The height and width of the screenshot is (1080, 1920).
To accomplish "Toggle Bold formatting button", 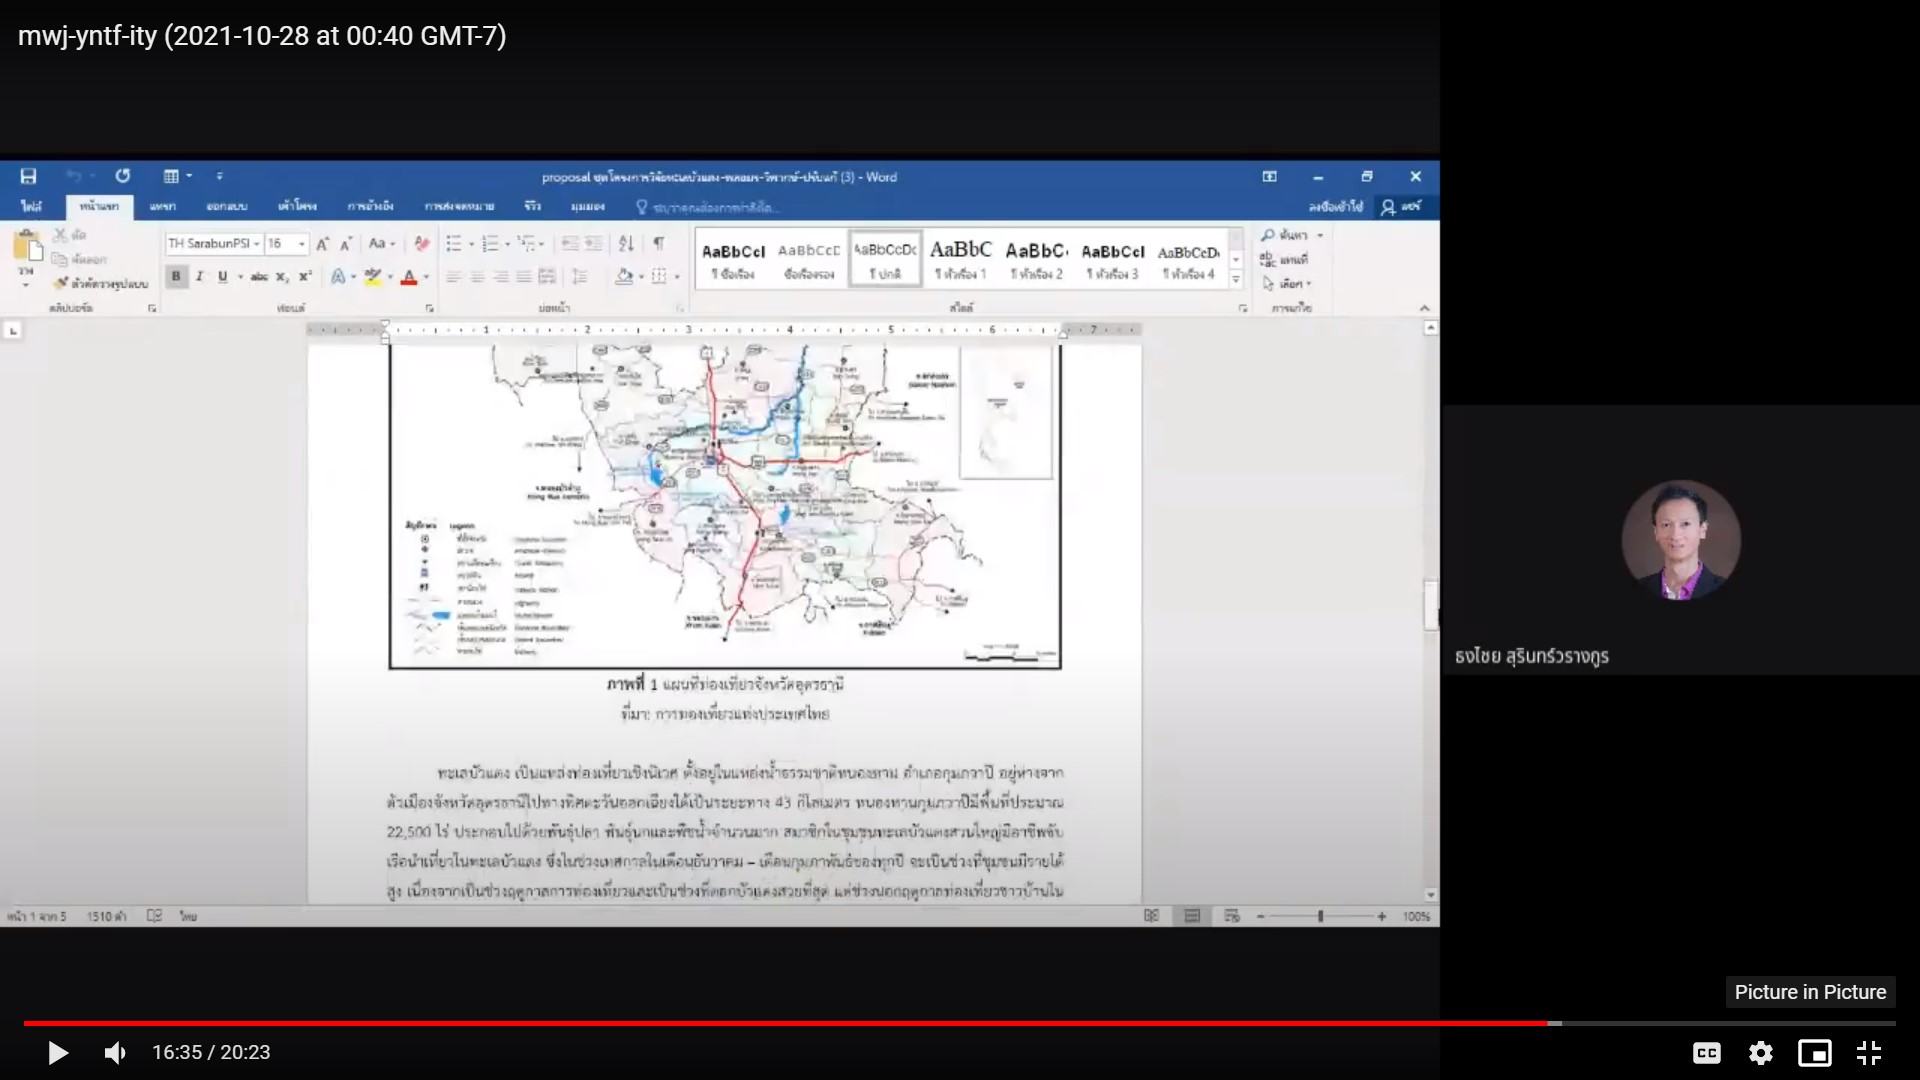I will [176, 277].
